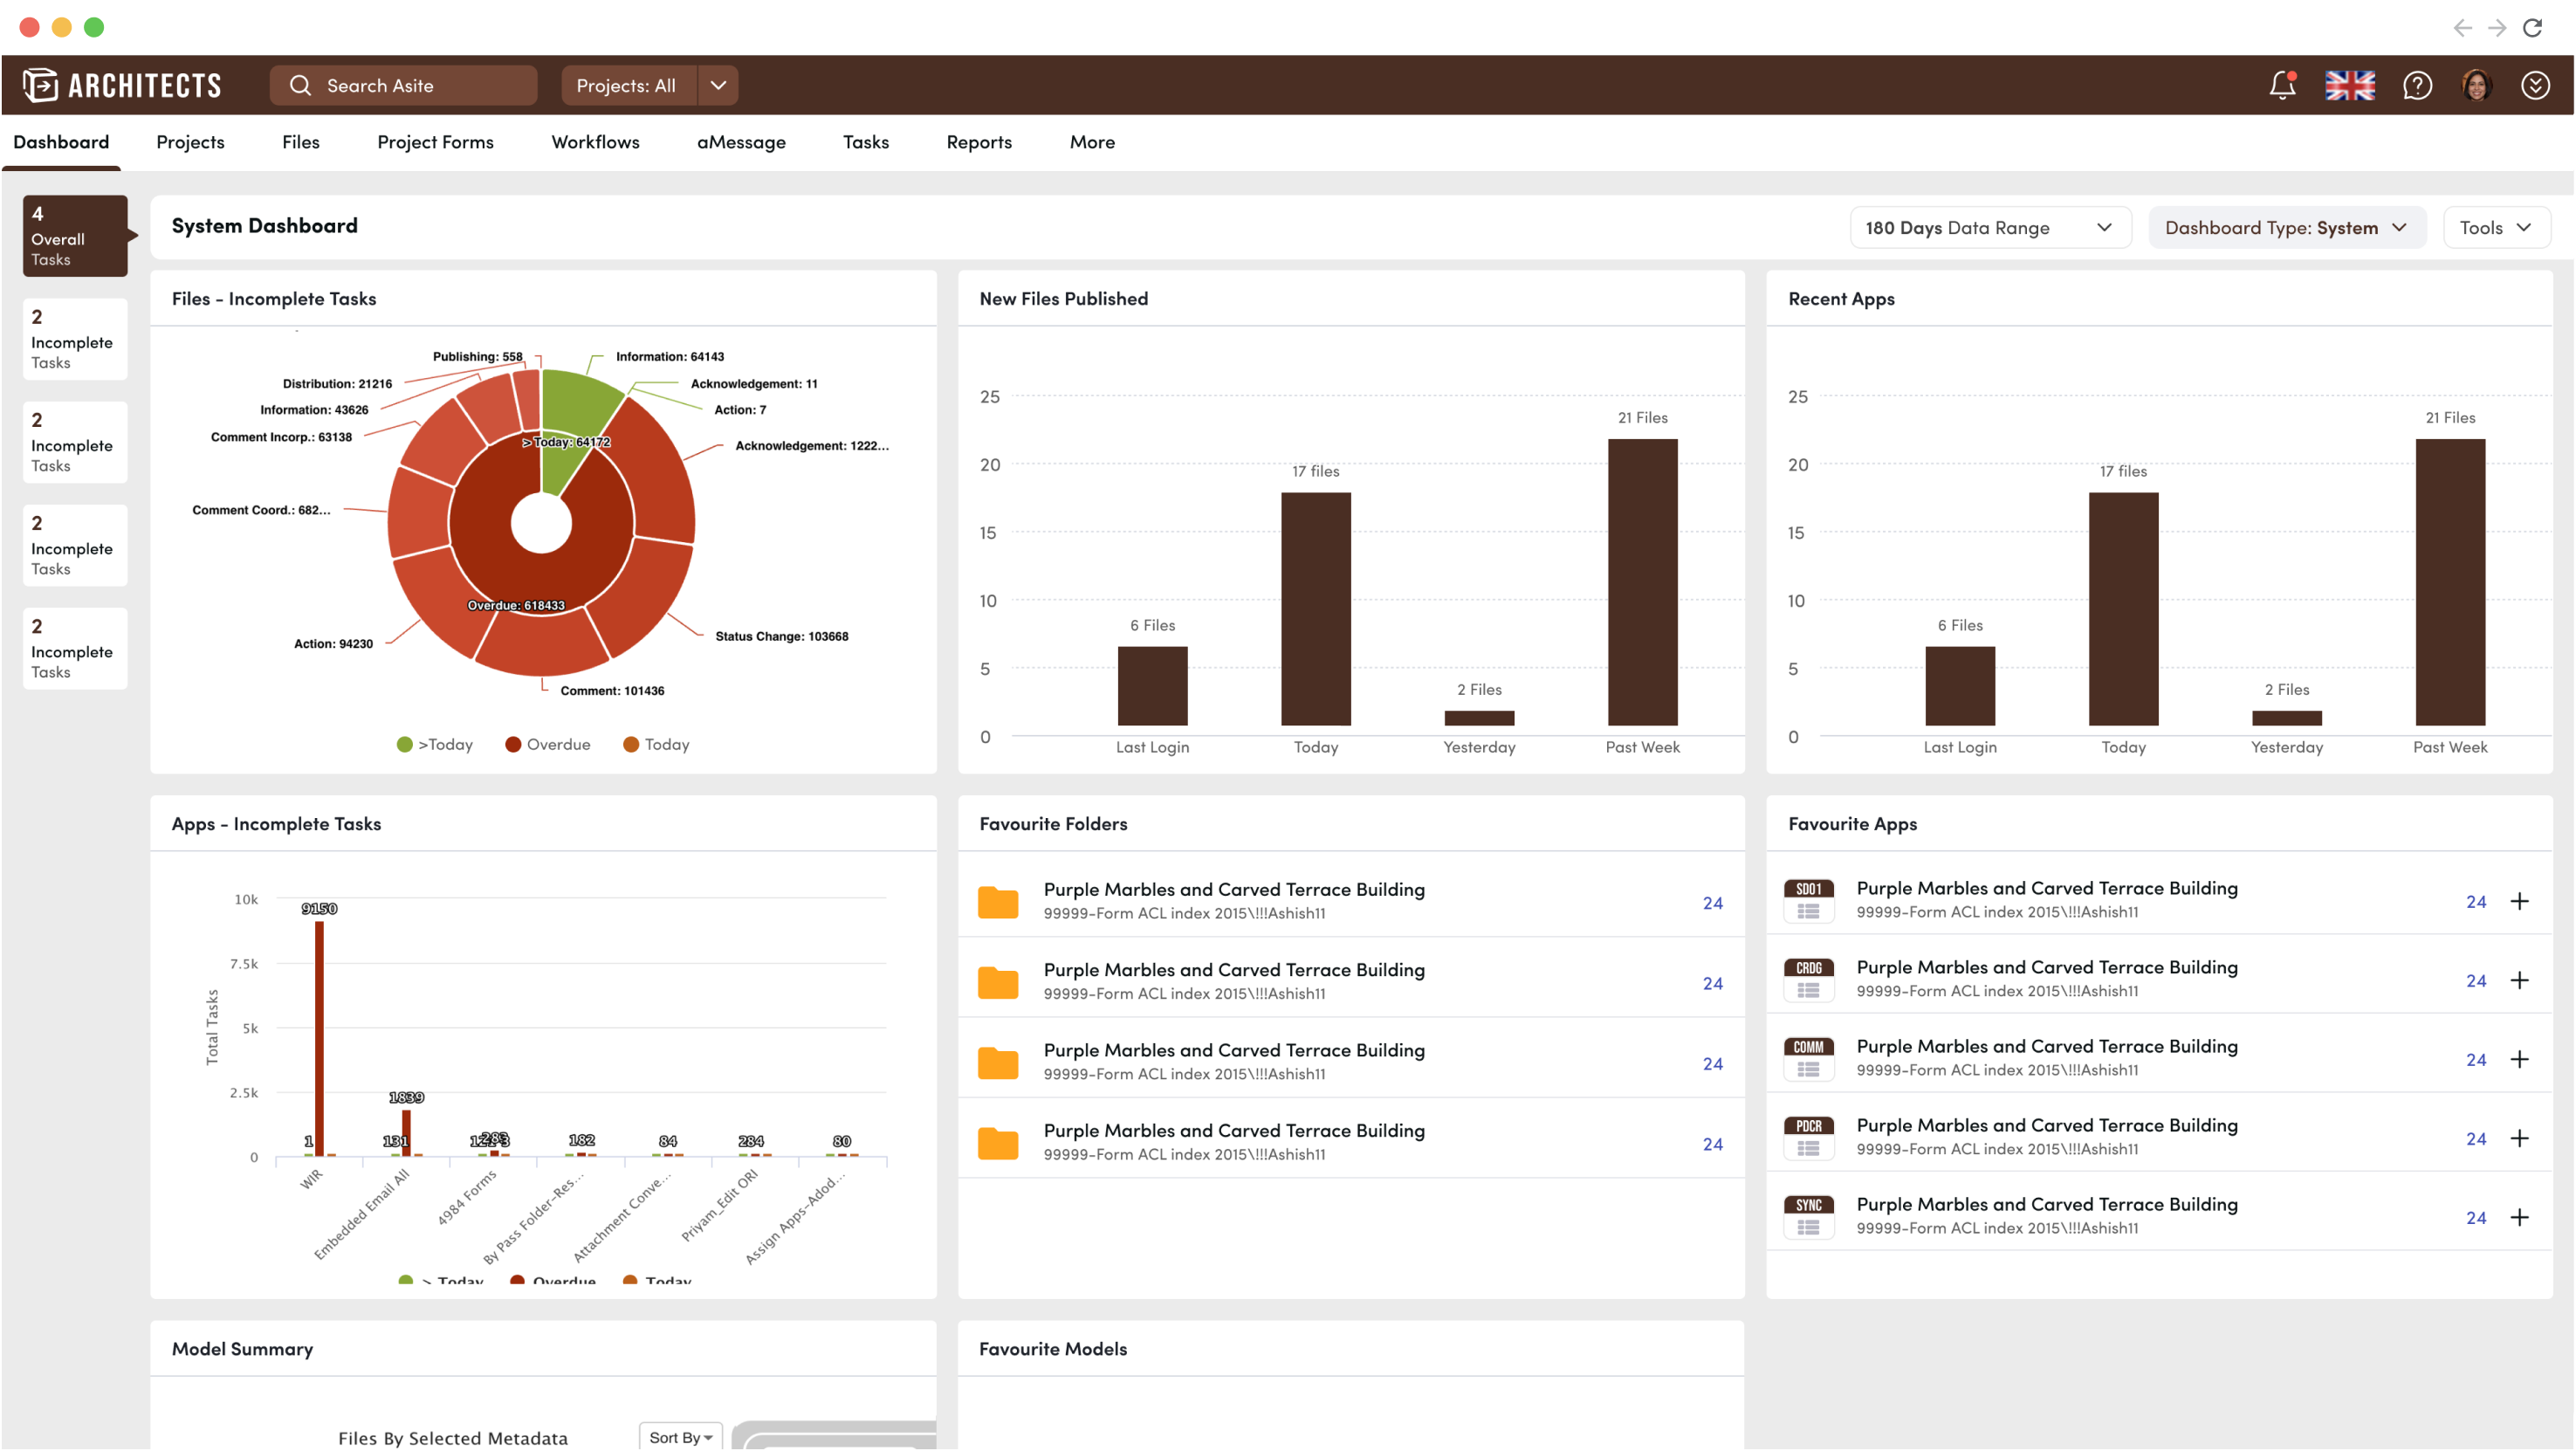Open the Dashboard Type: System dropdown
Image resolution: width=2576 pixels, height=1451 pixels.
[2286, 227]
